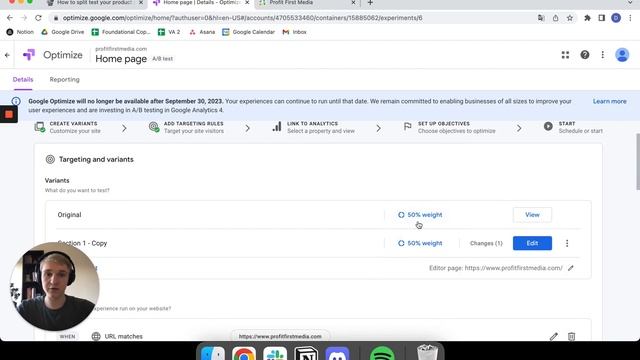Click the Add Targeting Rules icon

pos(154,127)
